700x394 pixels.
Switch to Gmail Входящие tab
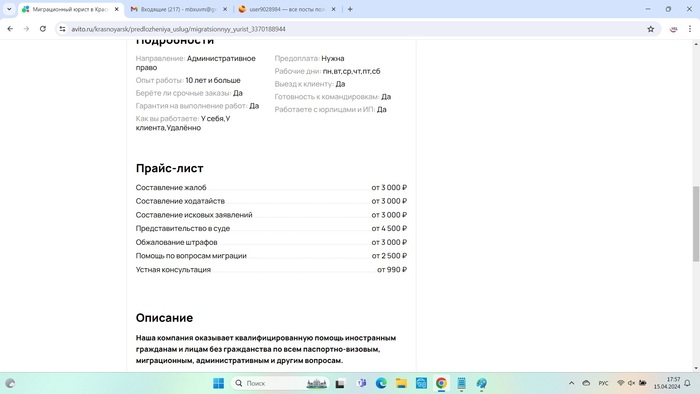click(178, 9)
